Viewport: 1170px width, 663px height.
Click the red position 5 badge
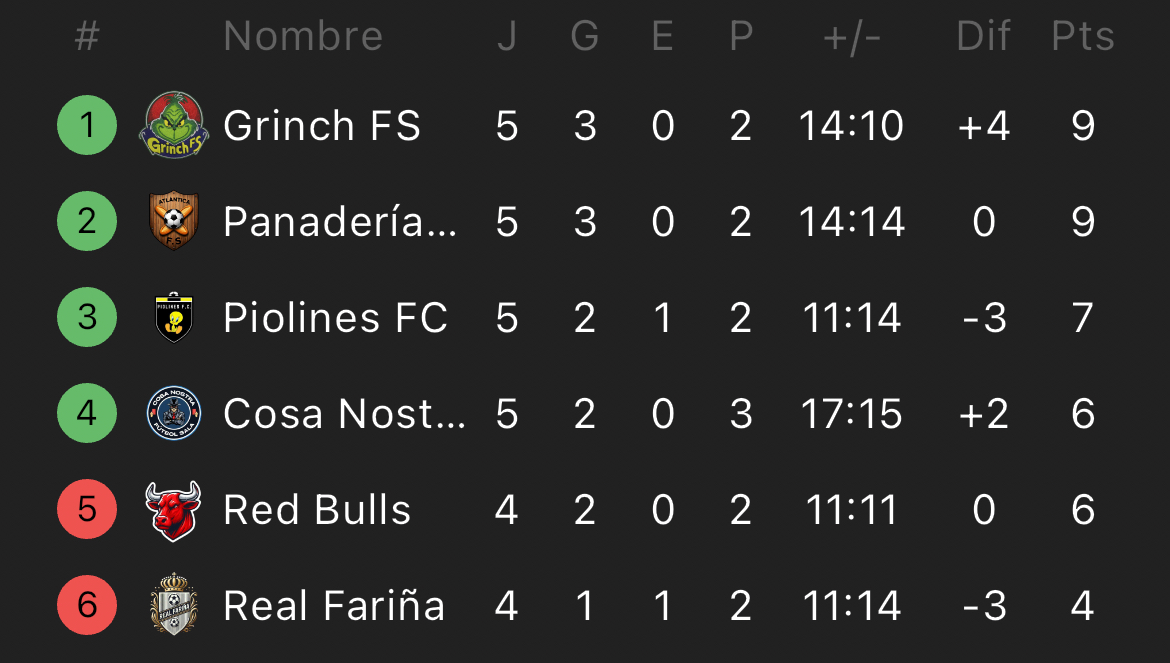87,510
